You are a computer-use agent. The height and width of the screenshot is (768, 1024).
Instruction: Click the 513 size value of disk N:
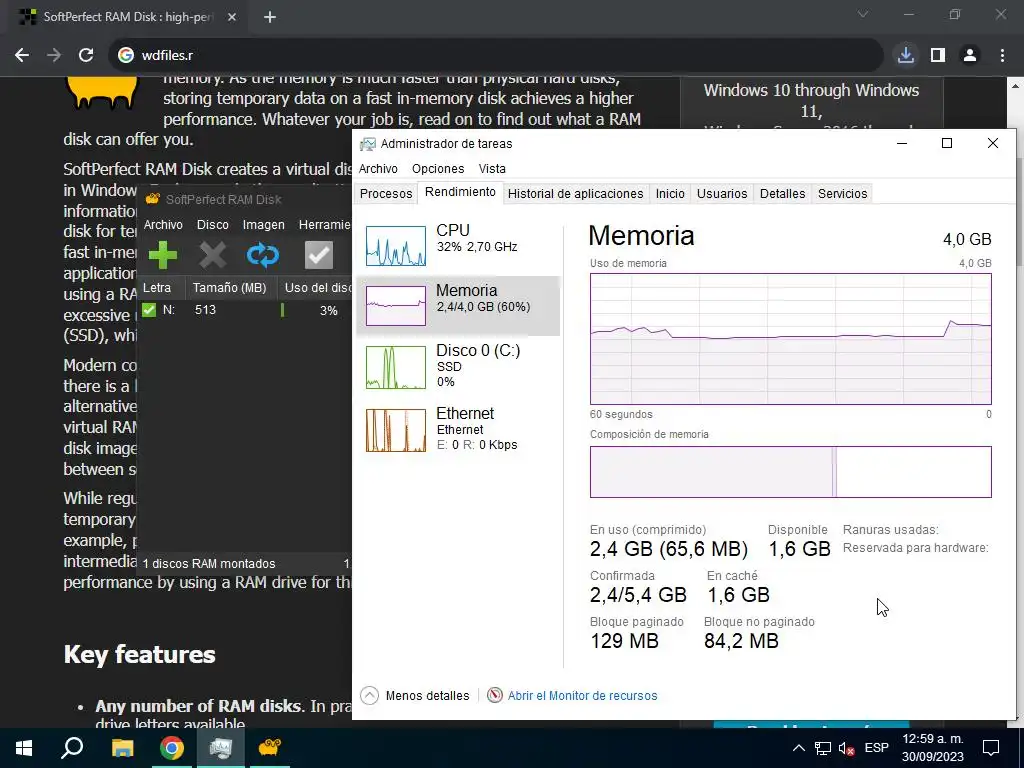[x=205, y=310]
